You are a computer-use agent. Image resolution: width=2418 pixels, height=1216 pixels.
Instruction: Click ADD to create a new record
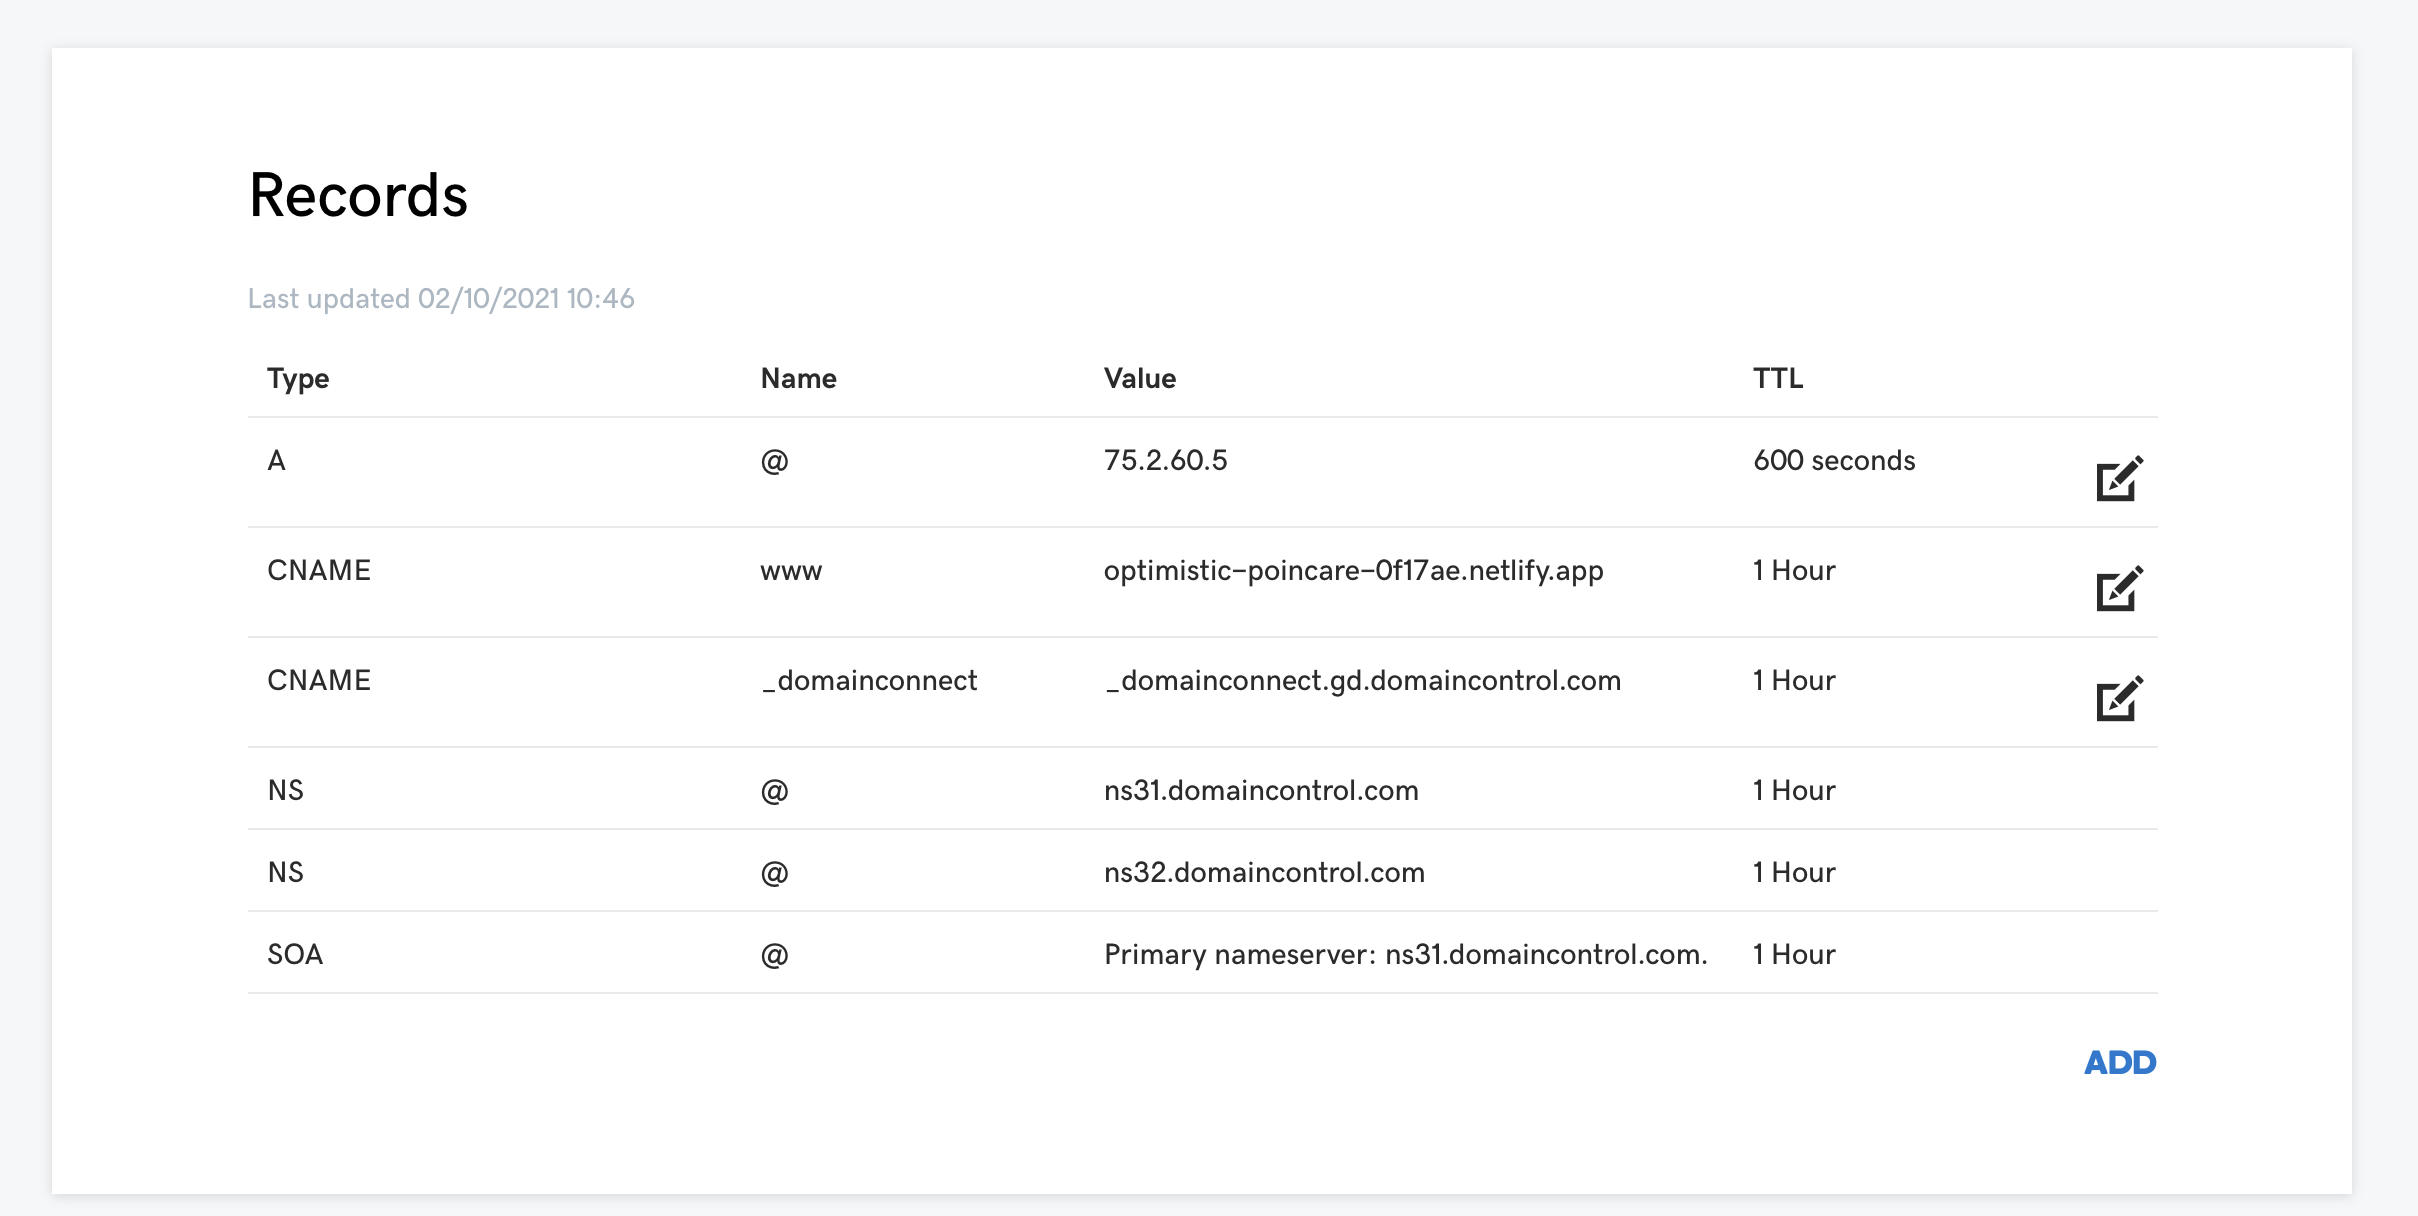(x=2120, y=1062)
